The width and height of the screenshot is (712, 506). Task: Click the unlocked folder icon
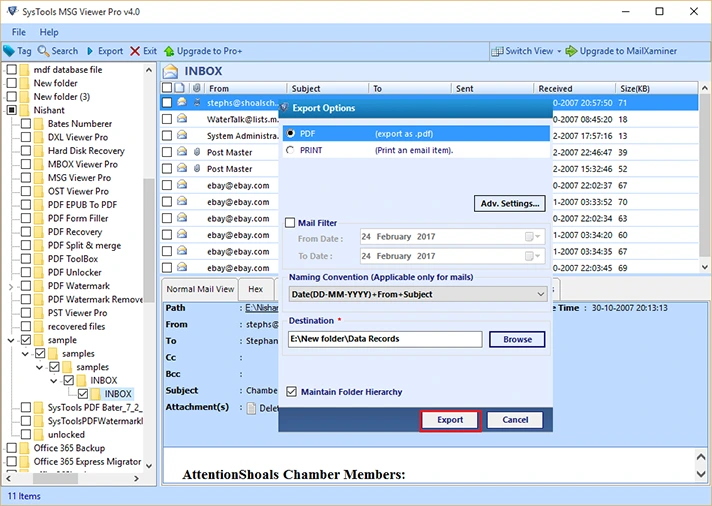[39, 435]
